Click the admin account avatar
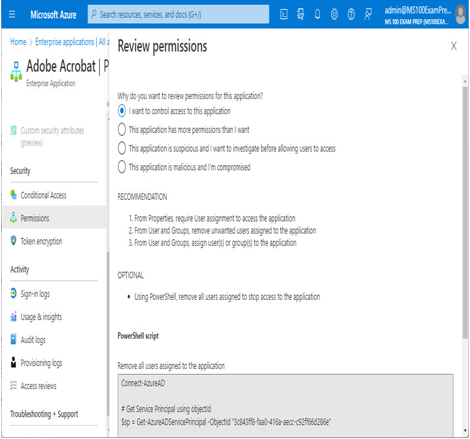Image resolution: width=470 pixels, height=439 pixels. (461, 15)
